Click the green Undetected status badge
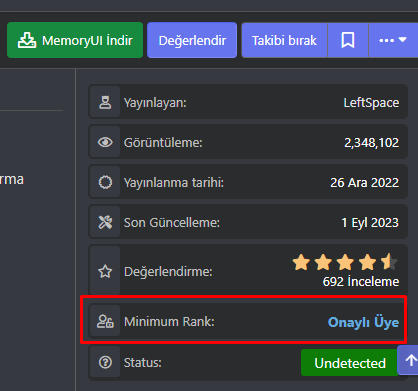Viewport: 418px width, 391px height. [x=350, y=363]
